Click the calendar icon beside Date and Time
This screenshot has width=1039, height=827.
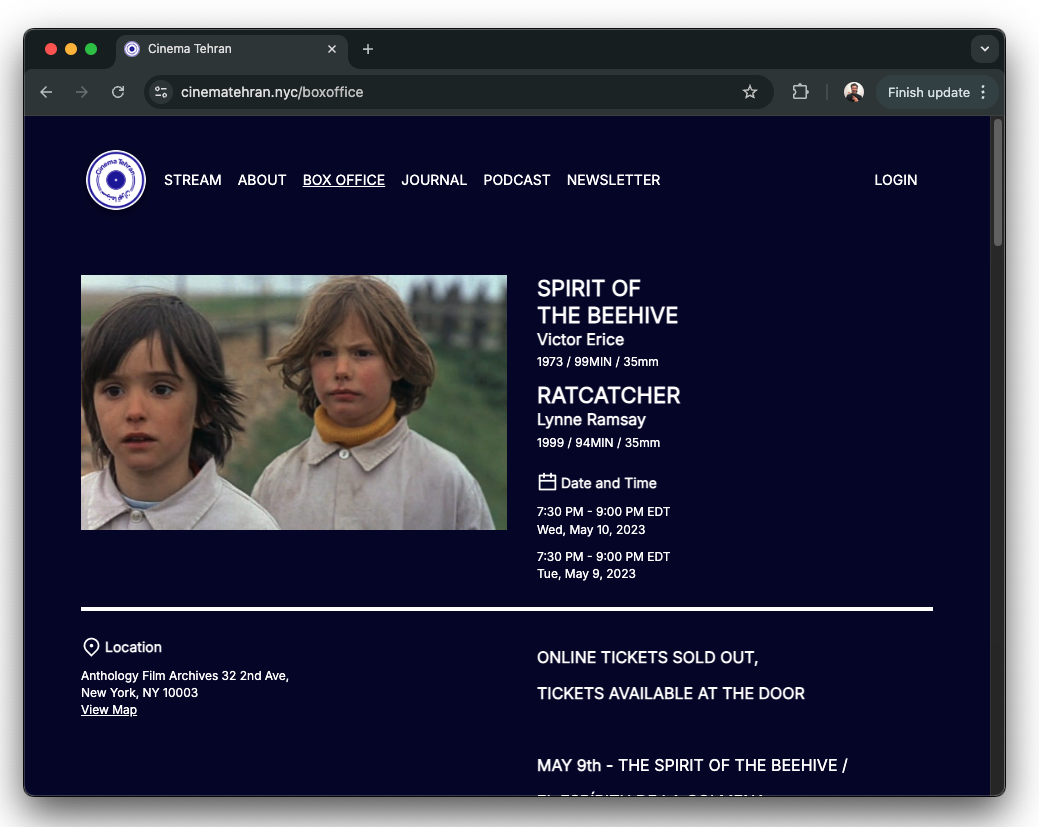(547, 482)
